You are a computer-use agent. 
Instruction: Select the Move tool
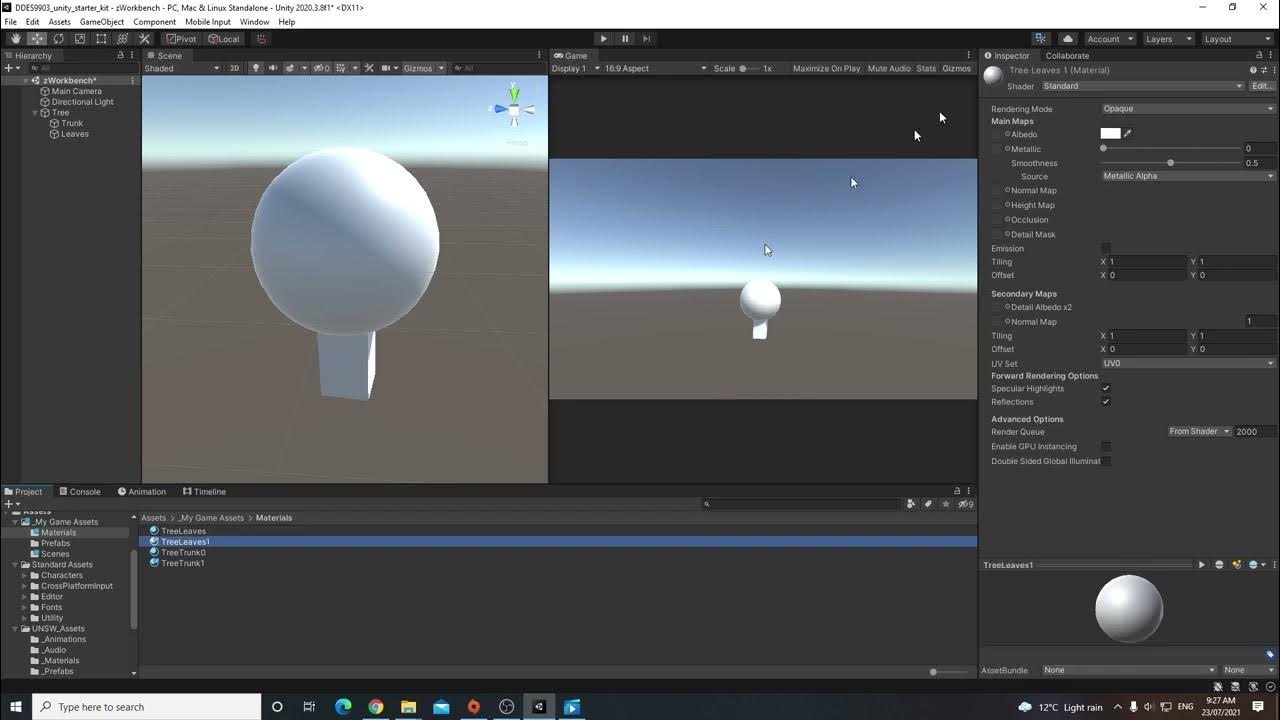point(37,39)
